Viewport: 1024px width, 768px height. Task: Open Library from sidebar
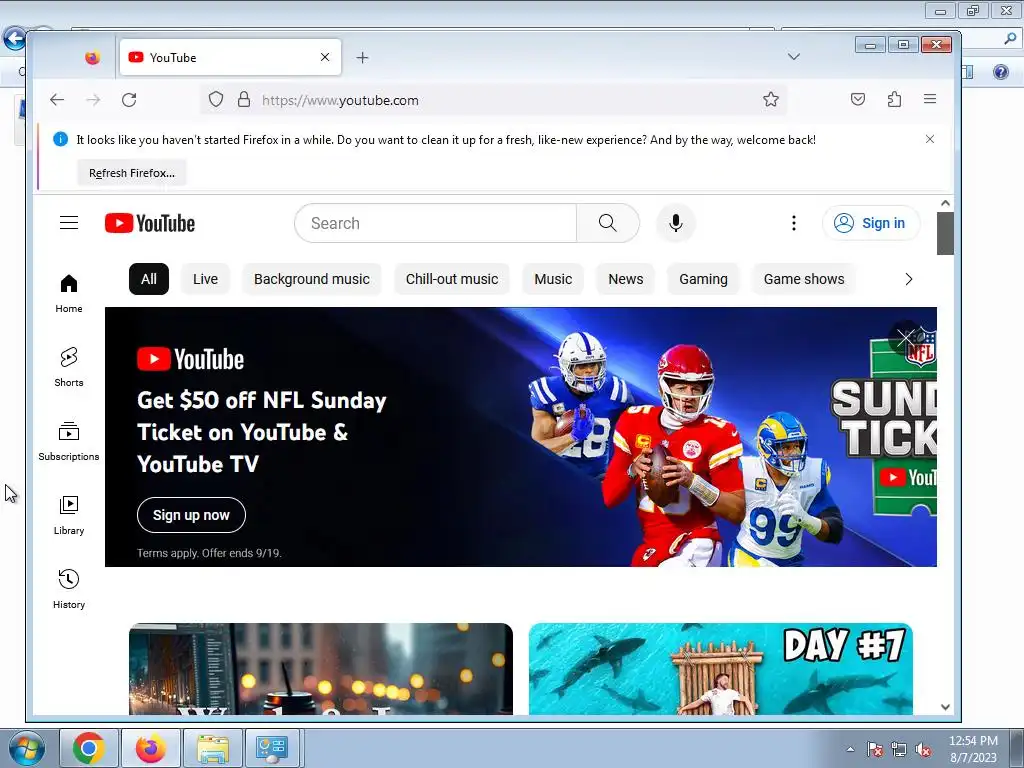click(x=69, y=515)
